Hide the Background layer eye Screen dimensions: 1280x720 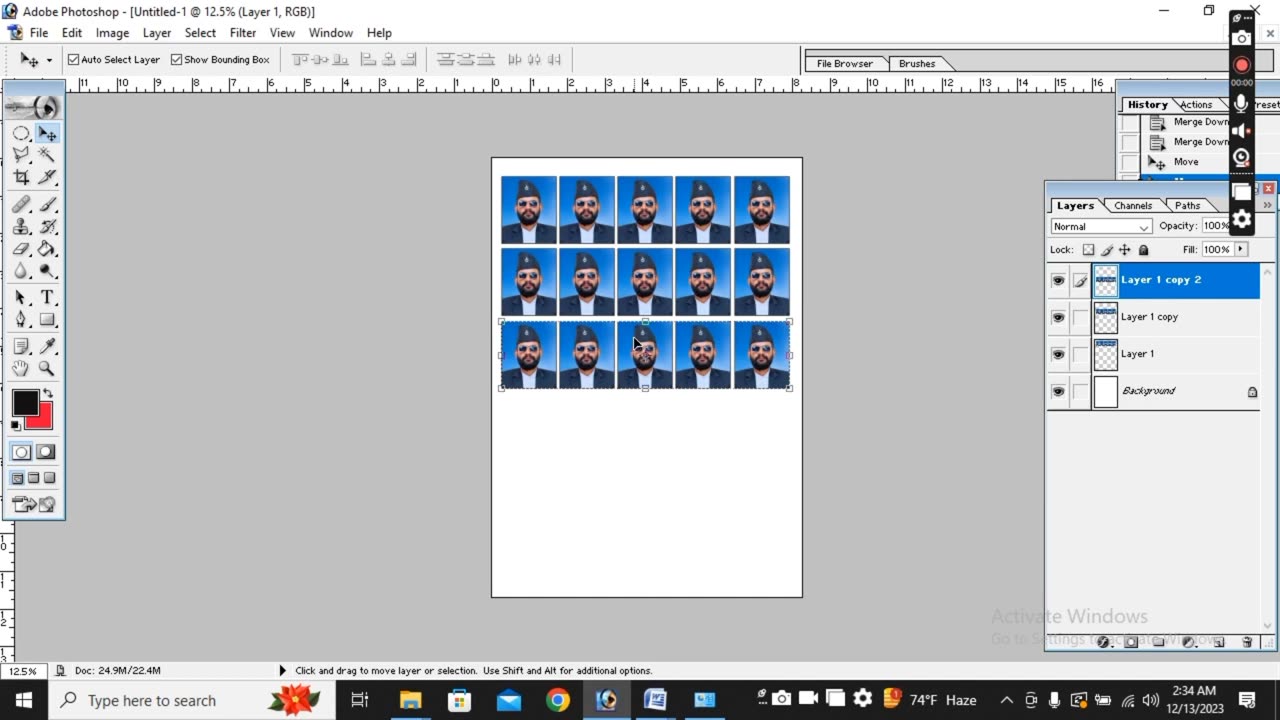pyautogui.click(x=1058, y=392)
